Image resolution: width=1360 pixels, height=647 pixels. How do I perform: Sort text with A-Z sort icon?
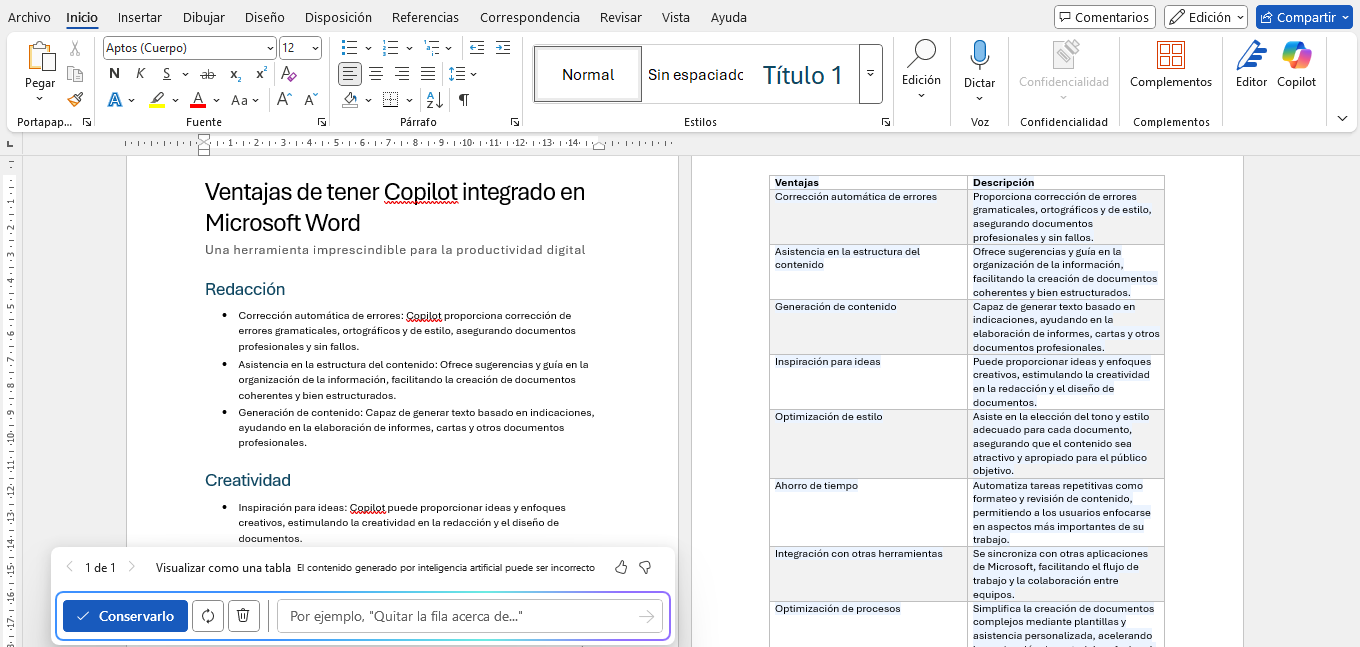[434, 99]
